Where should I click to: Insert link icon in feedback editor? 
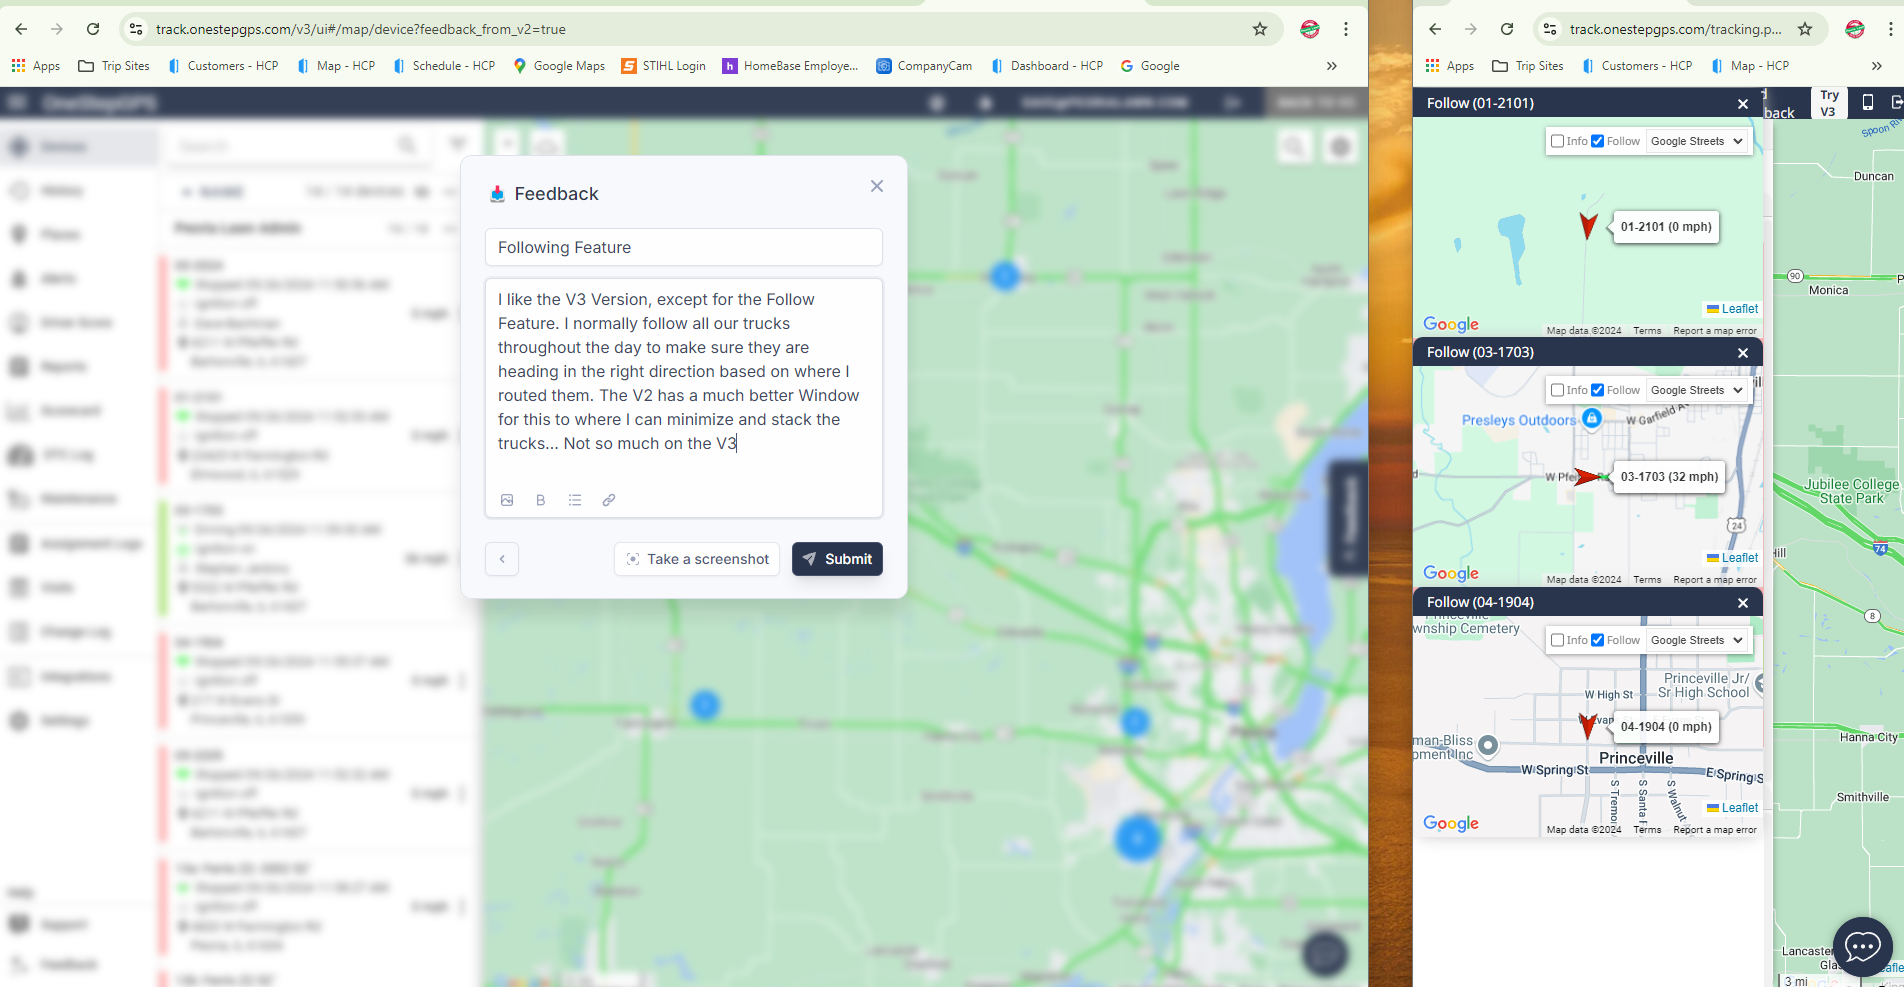tap(609, 500)
